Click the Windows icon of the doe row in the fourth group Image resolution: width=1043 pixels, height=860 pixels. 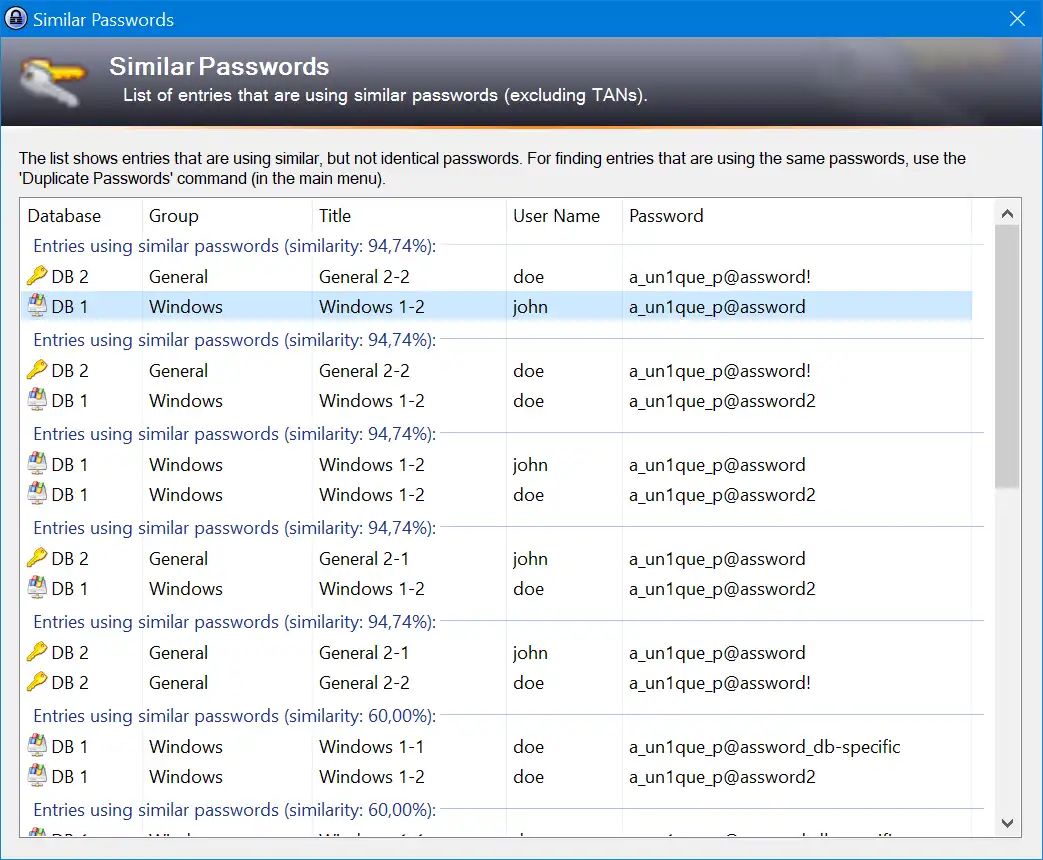point(37,588)
